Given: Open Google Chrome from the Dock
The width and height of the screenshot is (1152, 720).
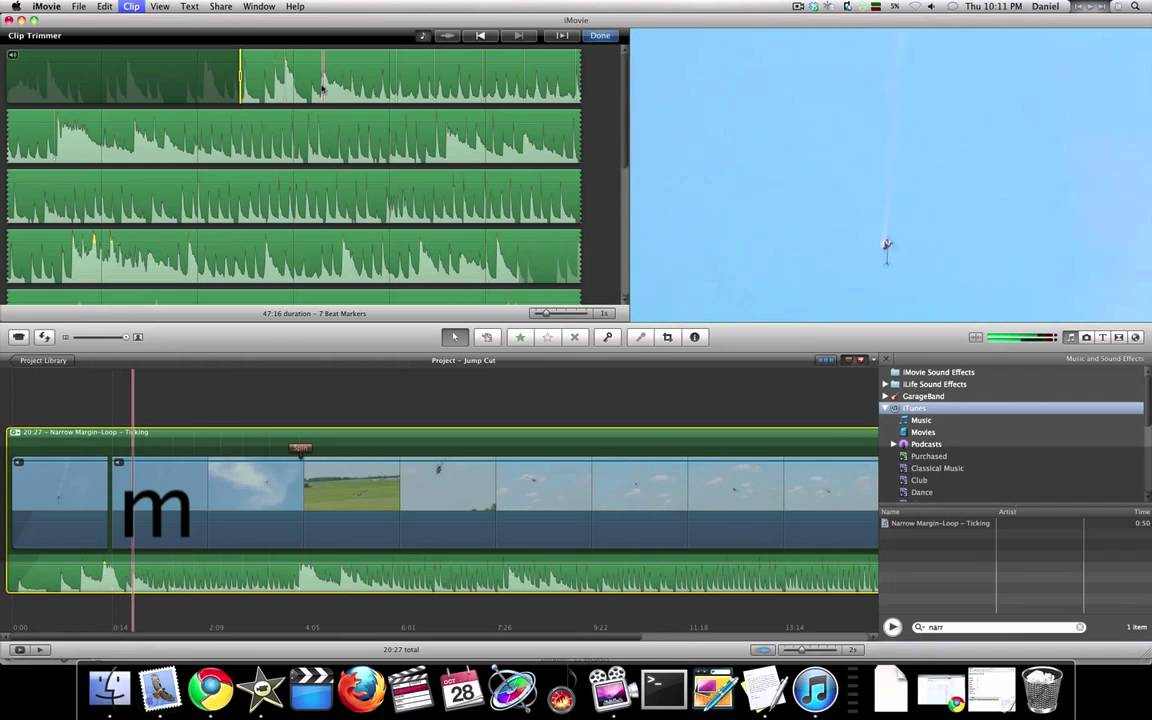Looking at the screenshot, I should [x=210, y=689].
